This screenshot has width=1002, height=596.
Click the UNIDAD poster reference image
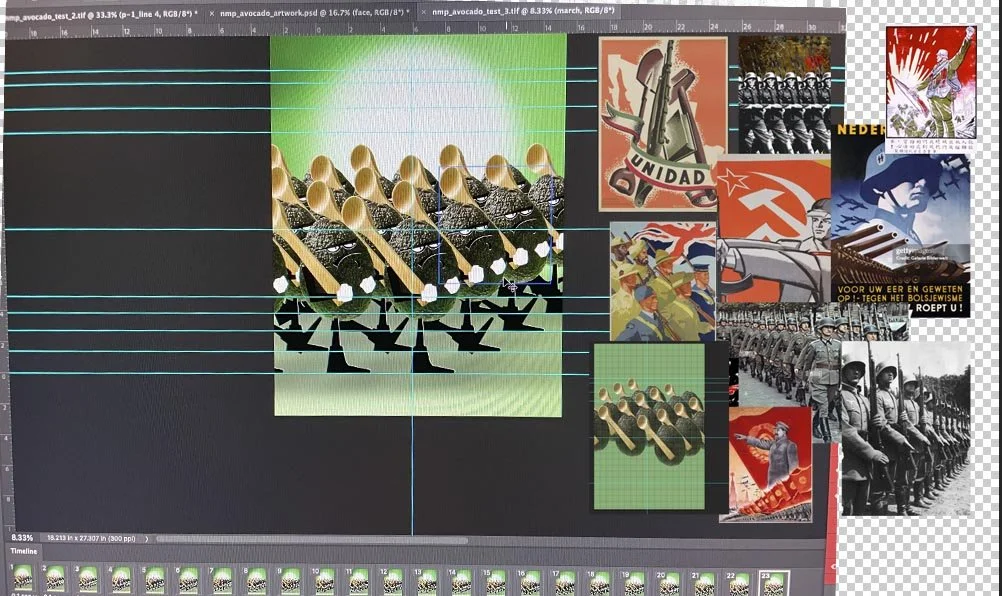(x=663, y=124)
